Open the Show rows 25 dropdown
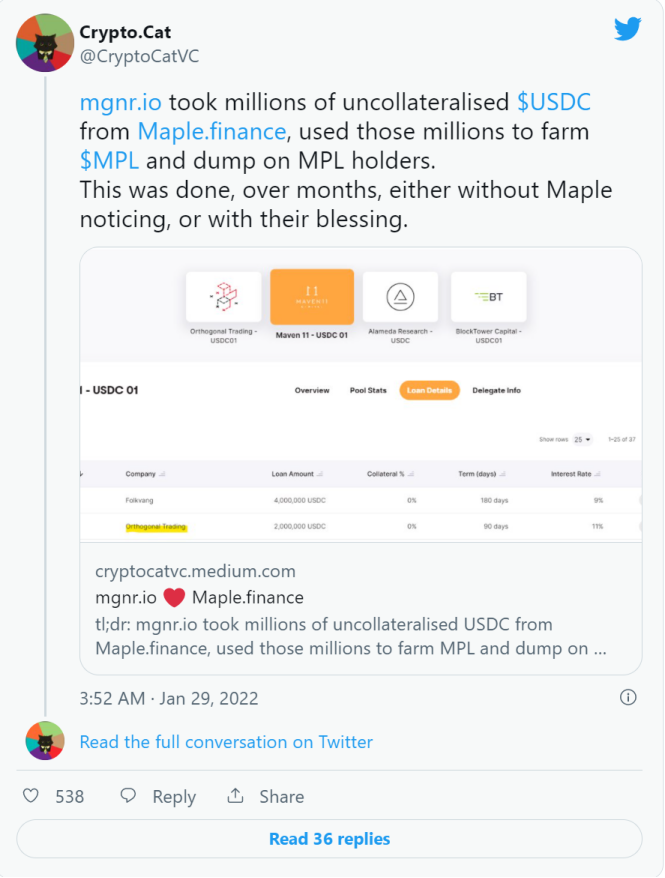Screen dimensions: 665x878 click(x=582, y=440)
